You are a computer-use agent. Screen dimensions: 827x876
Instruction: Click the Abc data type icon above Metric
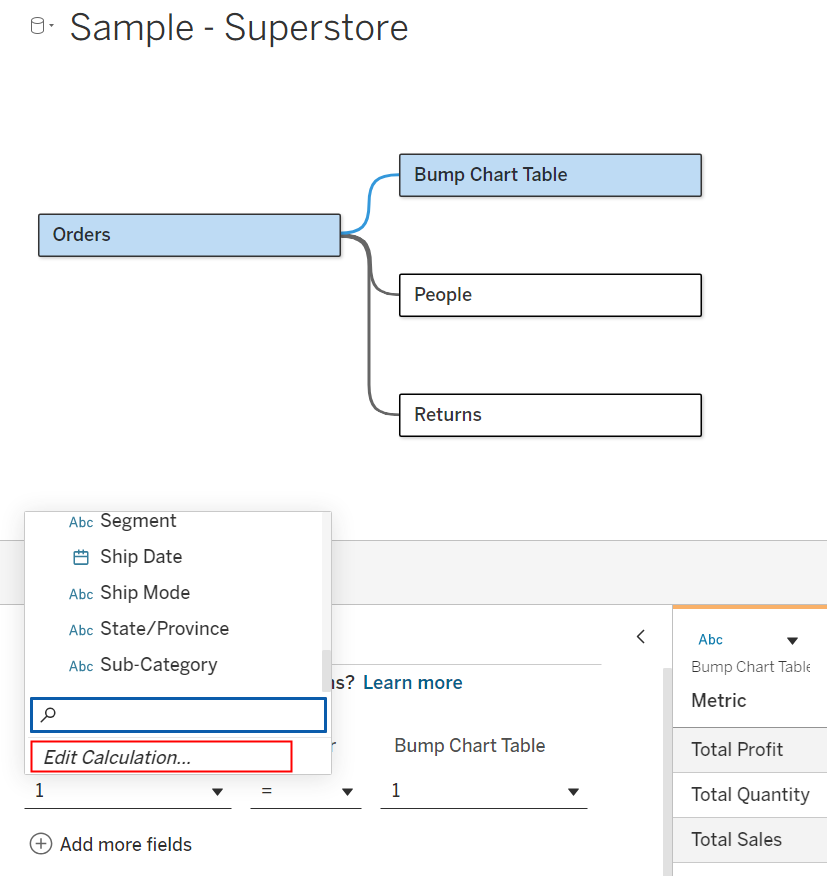(710, 640)
